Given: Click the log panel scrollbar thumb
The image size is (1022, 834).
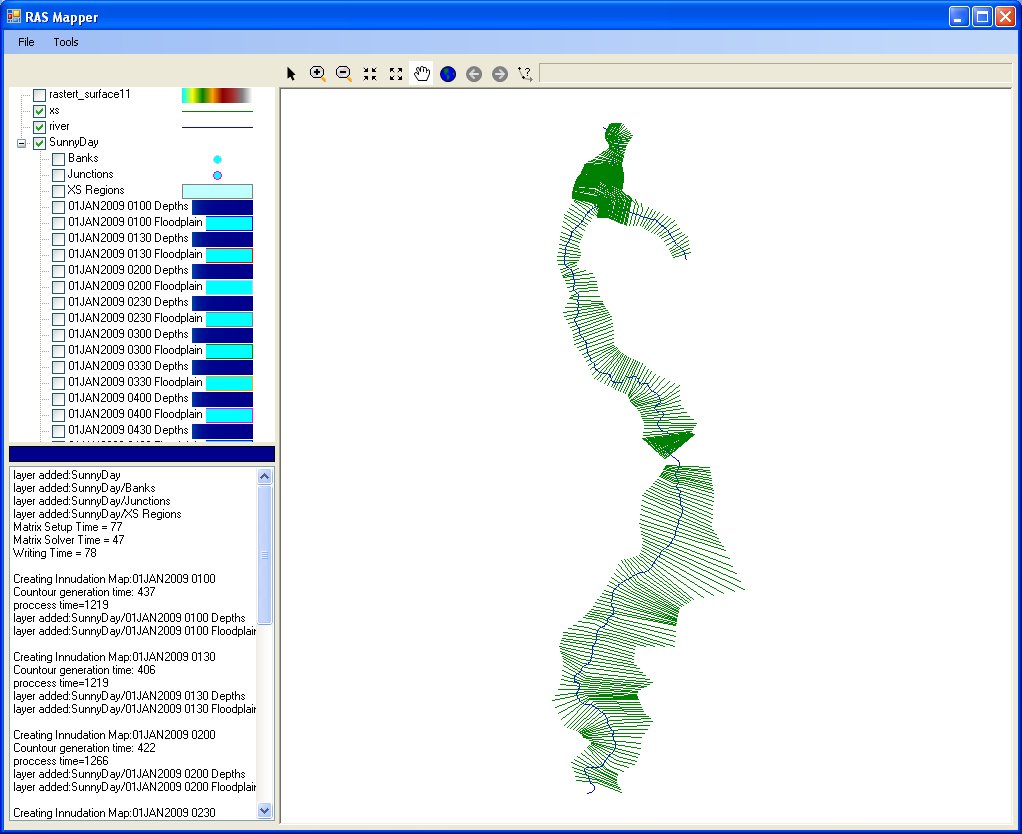Looking at the screenshot, I should click(x=265, y=554).
